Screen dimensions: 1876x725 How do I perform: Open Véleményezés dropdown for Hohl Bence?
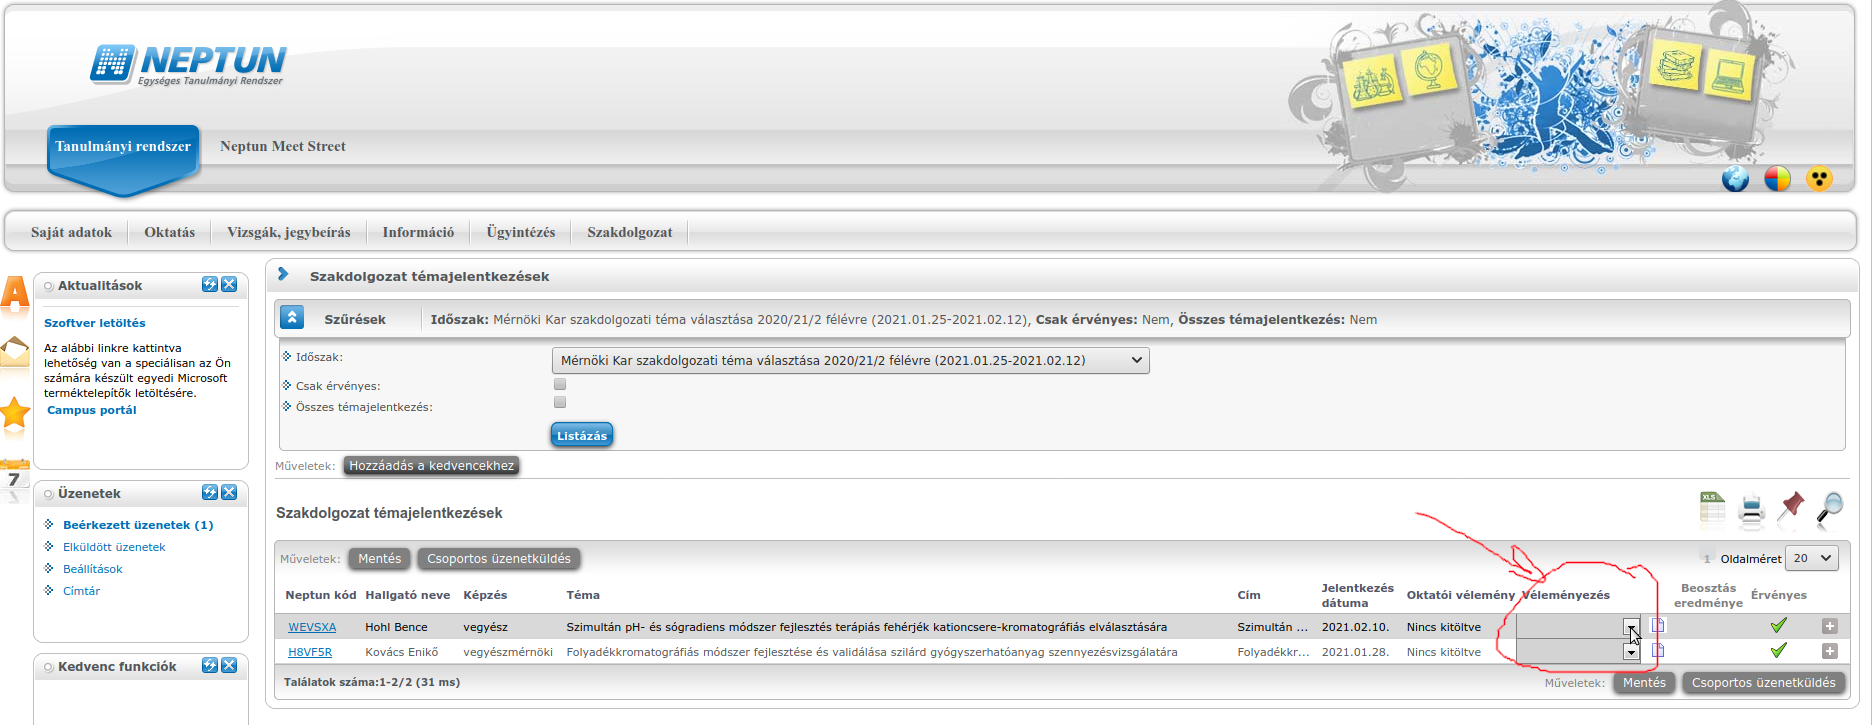point(1631,627)
